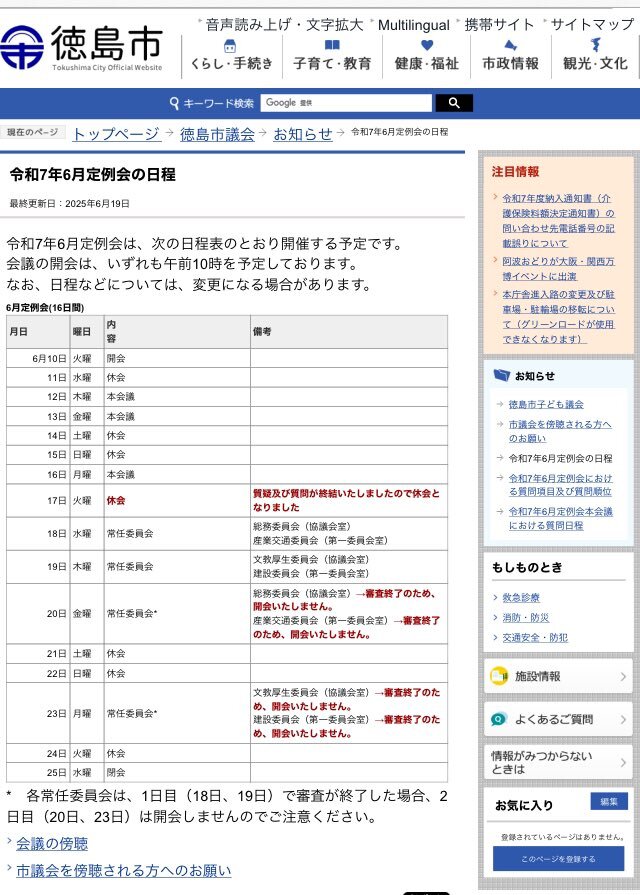The height and width of the screenshot is (895, 640).
Task: Click the 編集 button in お気に入り
Action: coord(609,801)
